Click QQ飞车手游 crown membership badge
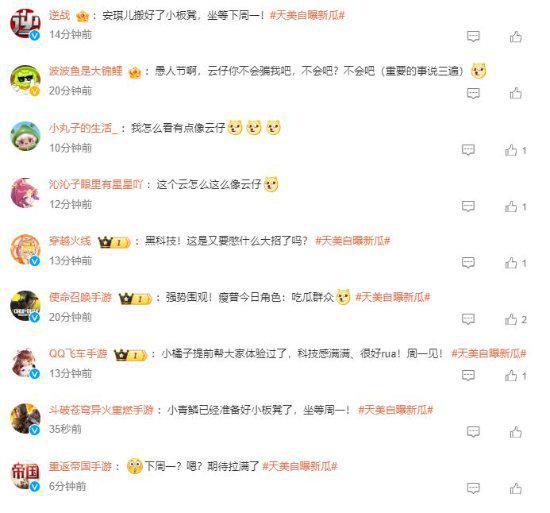Image resolution: width=550 pixels, height=513 pixels. [130, 355]
